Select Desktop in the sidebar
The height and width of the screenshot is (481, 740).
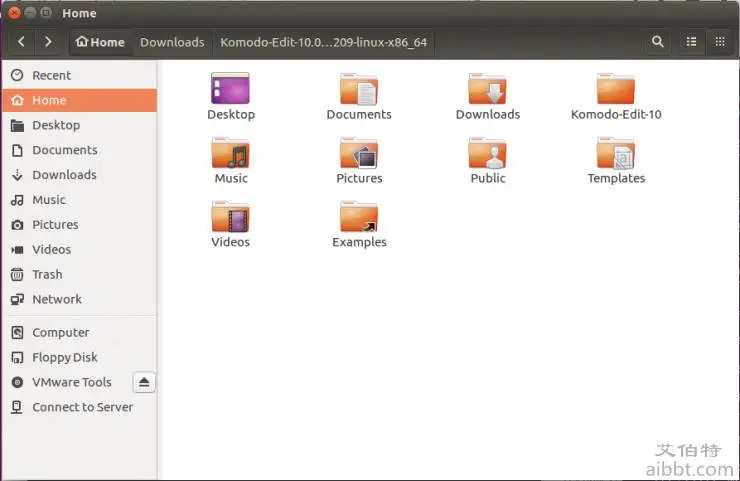click(80, 125)
